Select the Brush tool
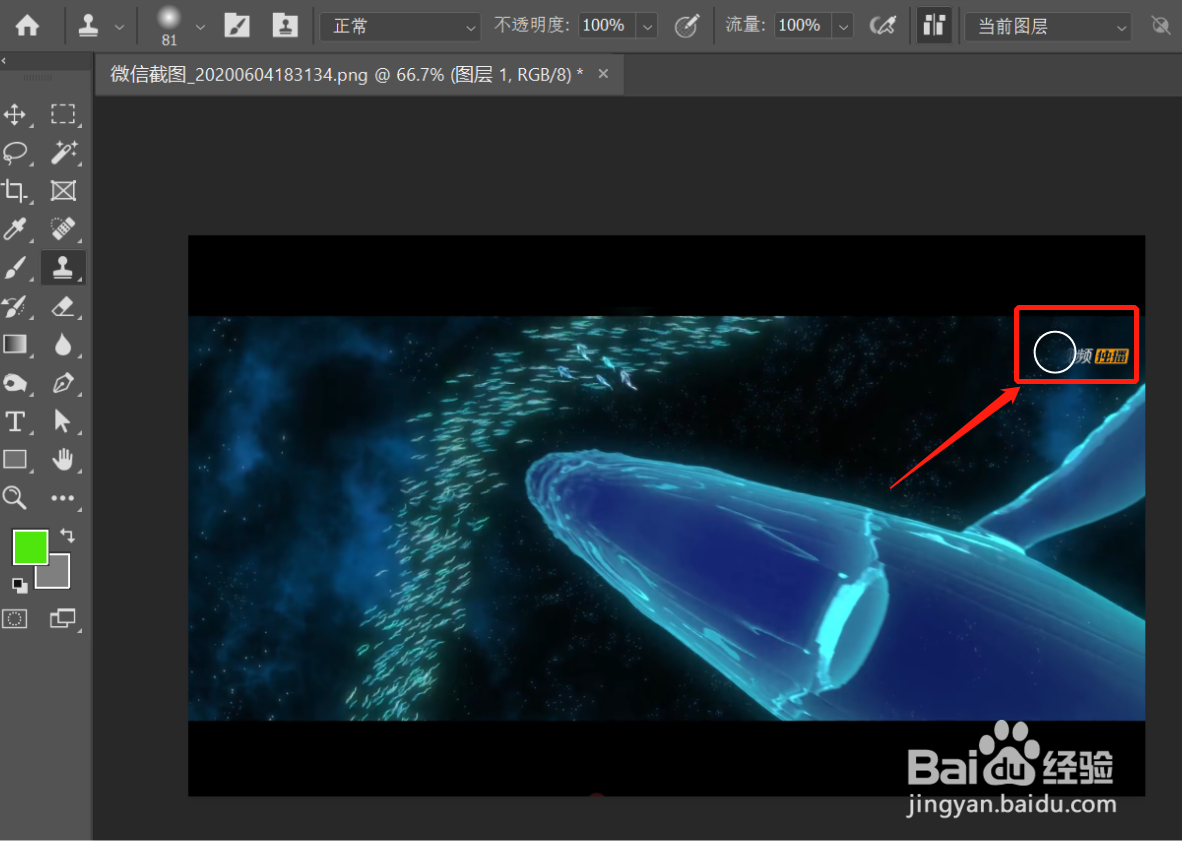Viewport: 1182px width, 845px height. point(15,268)
